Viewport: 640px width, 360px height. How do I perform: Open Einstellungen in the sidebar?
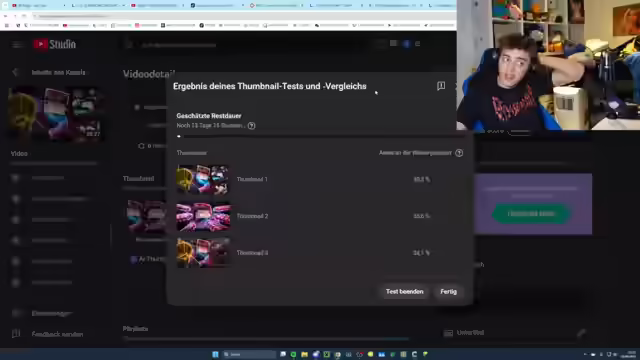(52, 313)
